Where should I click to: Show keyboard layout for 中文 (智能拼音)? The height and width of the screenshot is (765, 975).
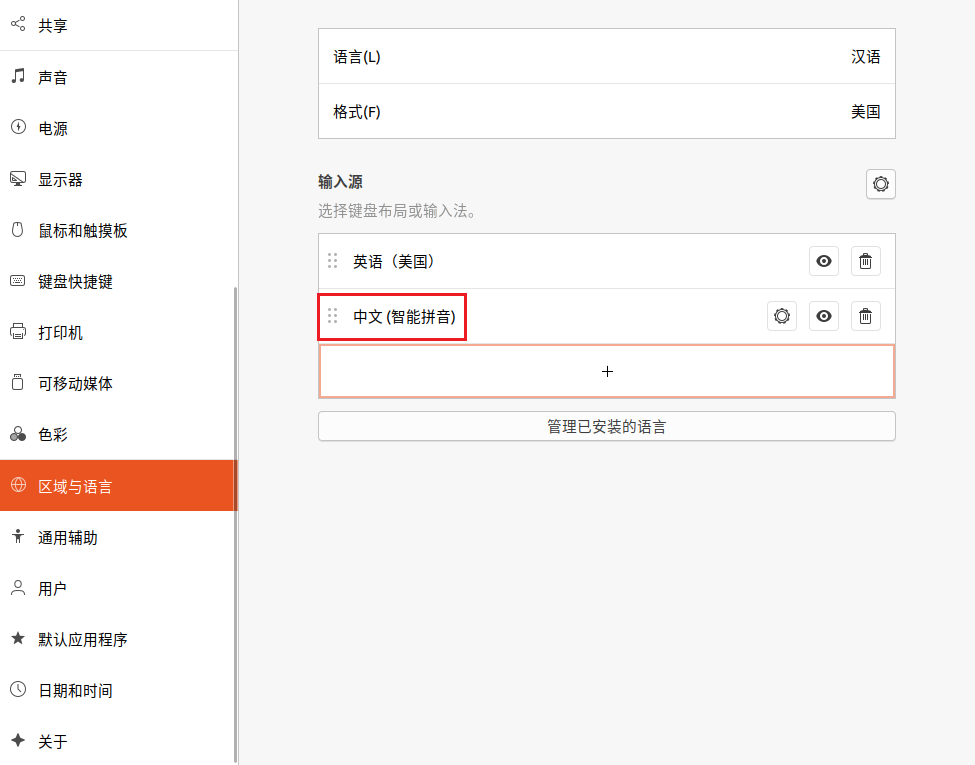(824, 316)
